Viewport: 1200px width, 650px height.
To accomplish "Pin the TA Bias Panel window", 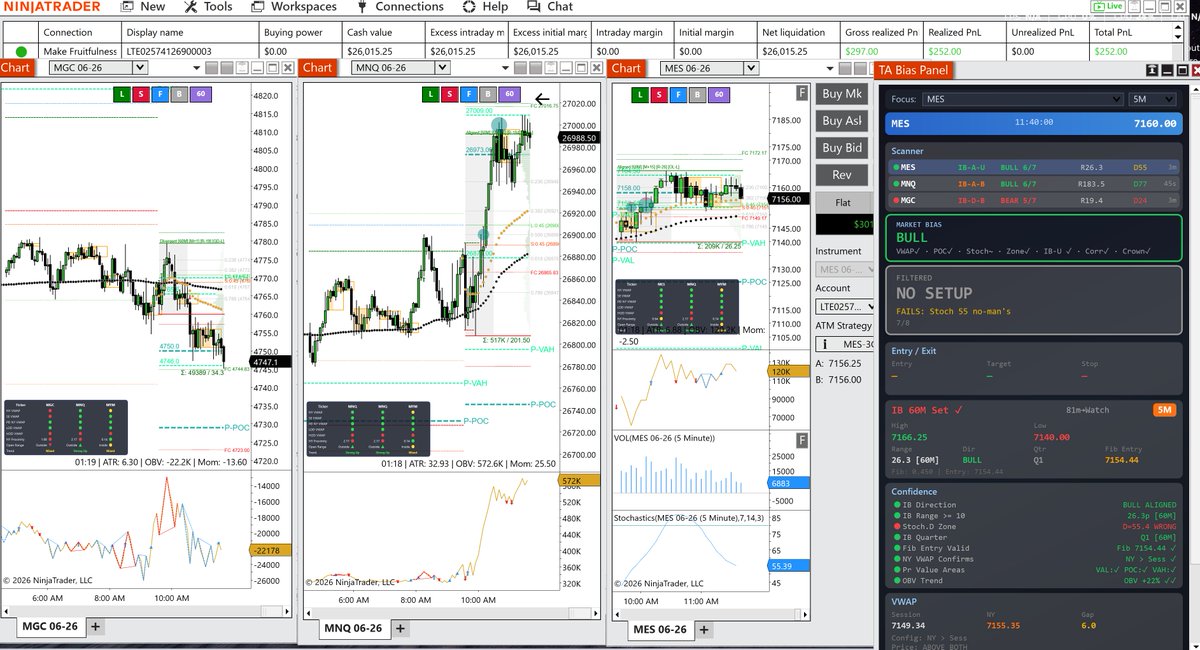I will tap(1151, 70).
